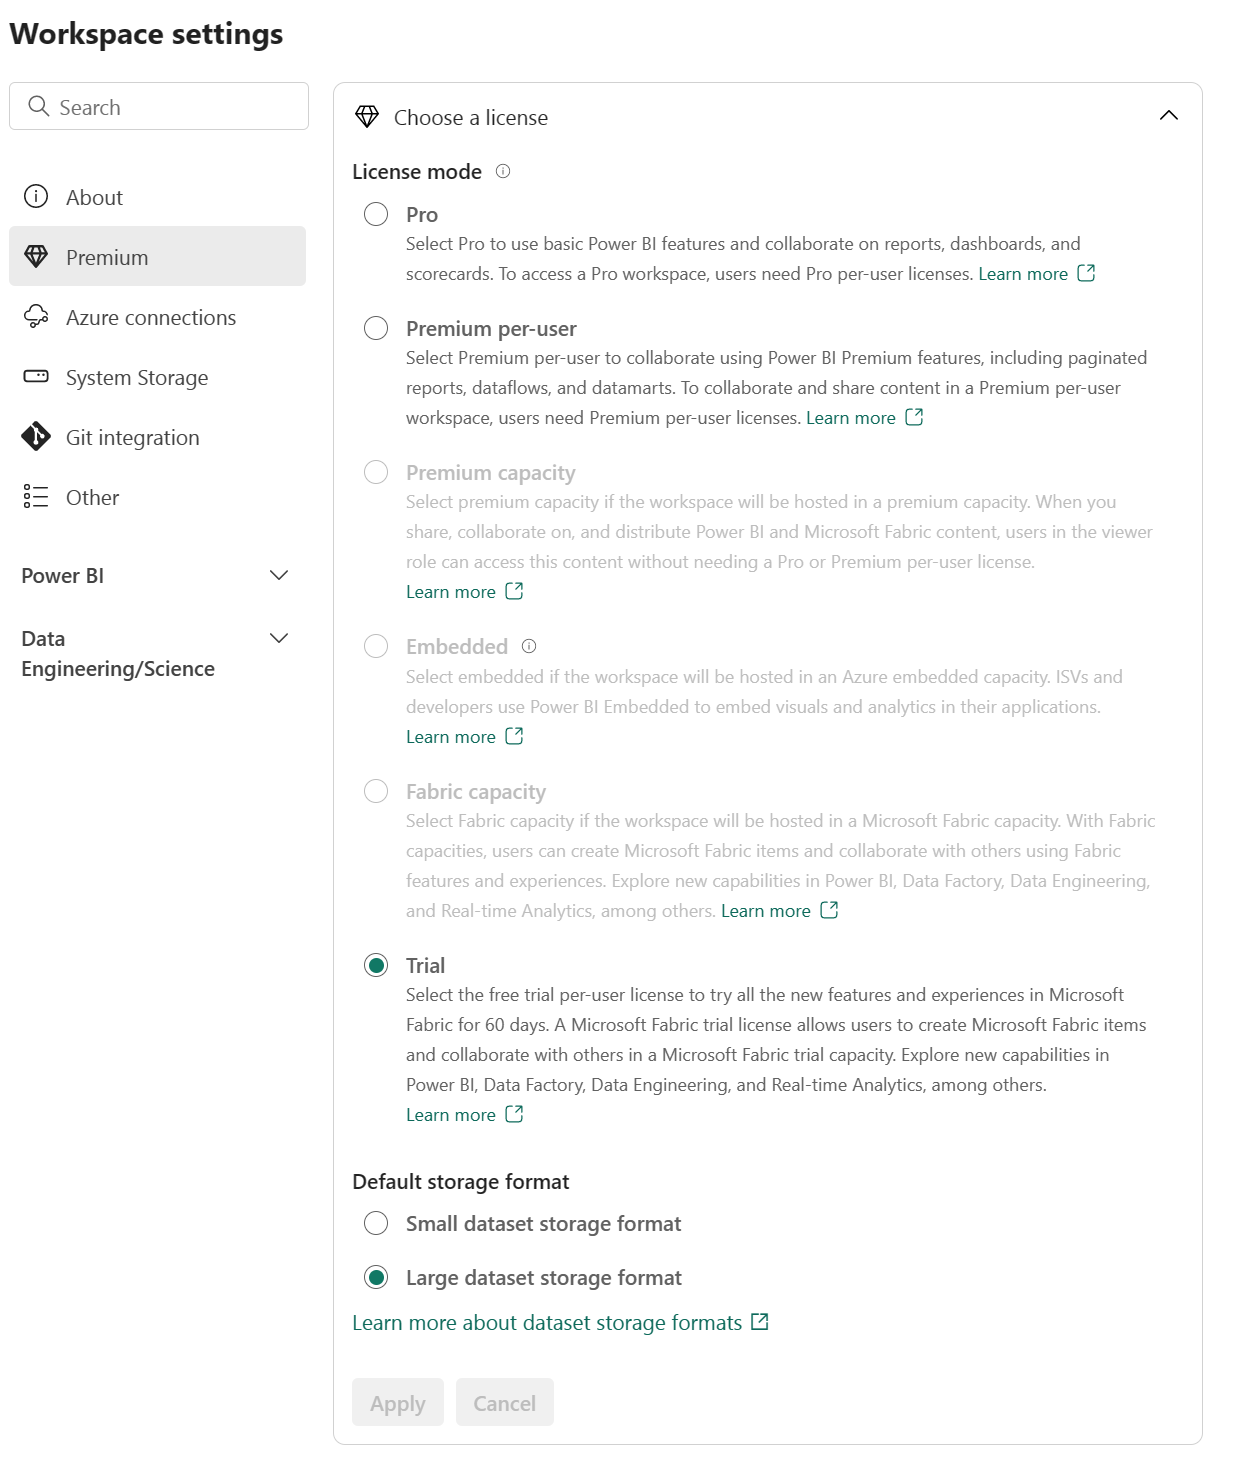Select the Pro license radio button
This screenshot has width=1235, height=1461.
click(x=376, y=214)
